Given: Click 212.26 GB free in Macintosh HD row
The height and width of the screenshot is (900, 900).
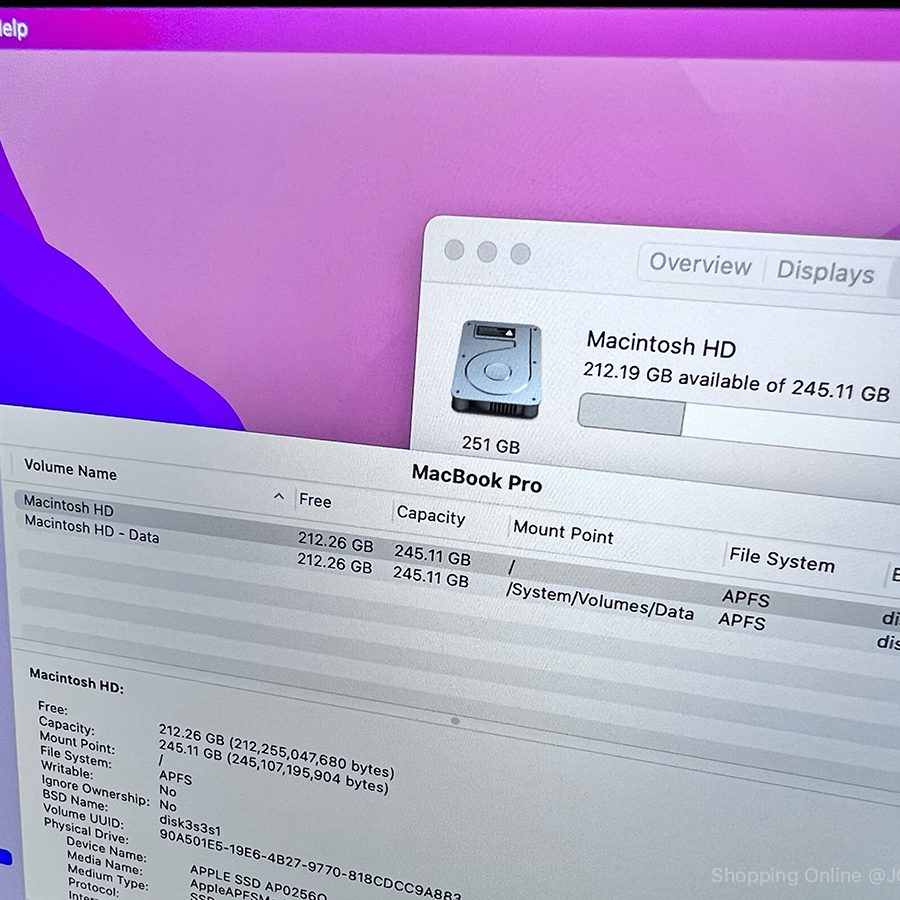Looking at the screenshot, I should [335, 541].
